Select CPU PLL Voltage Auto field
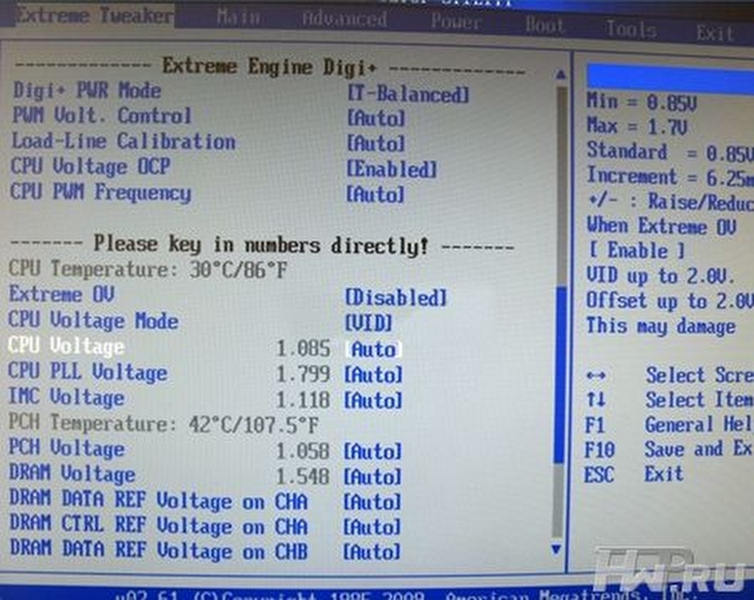 pos(373,375)
